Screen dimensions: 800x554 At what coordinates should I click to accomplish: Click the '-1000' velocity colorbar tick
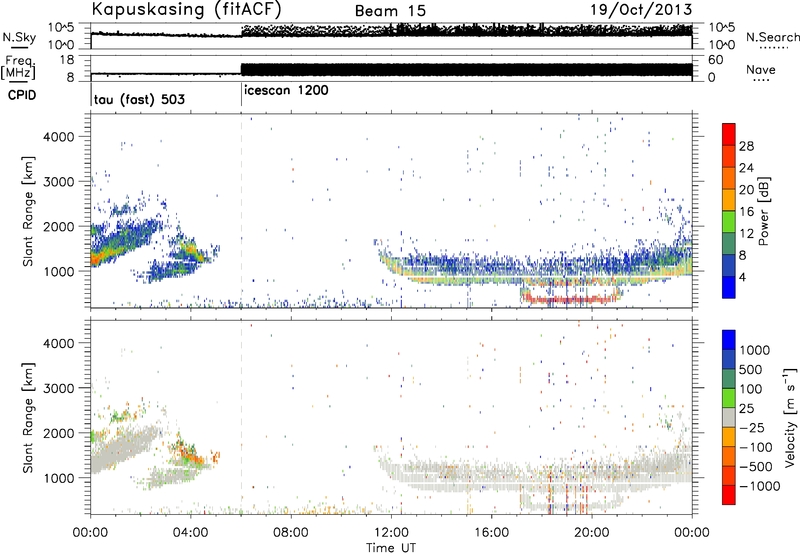tap(759, 486)
